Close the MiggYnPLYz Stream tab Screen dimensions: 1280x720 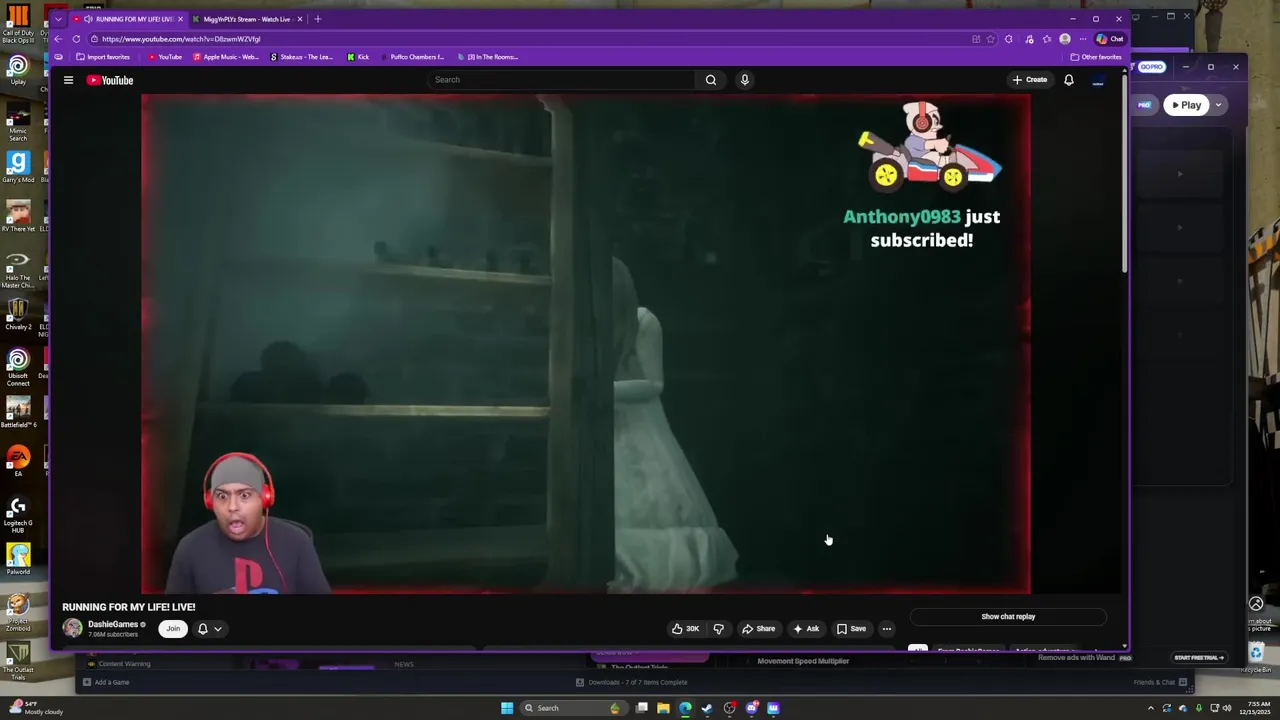click(299, 19)
